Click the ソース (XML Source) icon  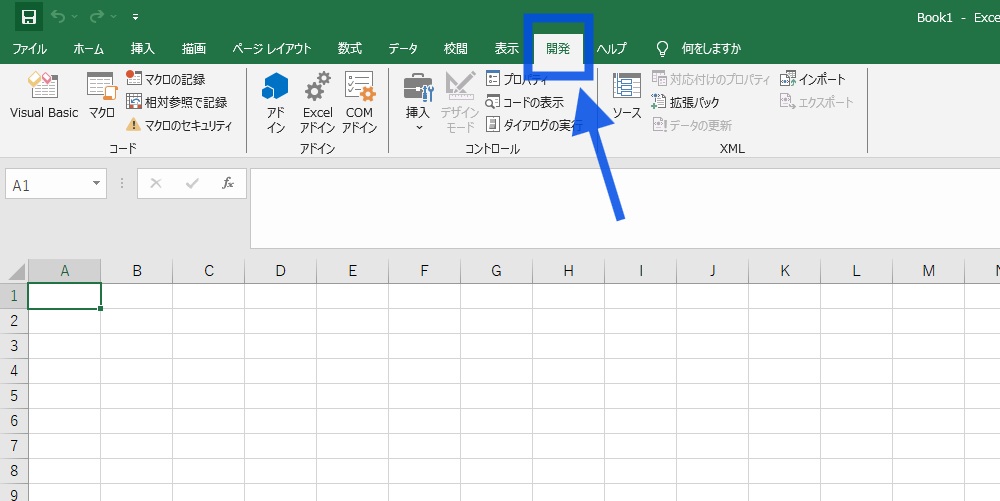627,96
